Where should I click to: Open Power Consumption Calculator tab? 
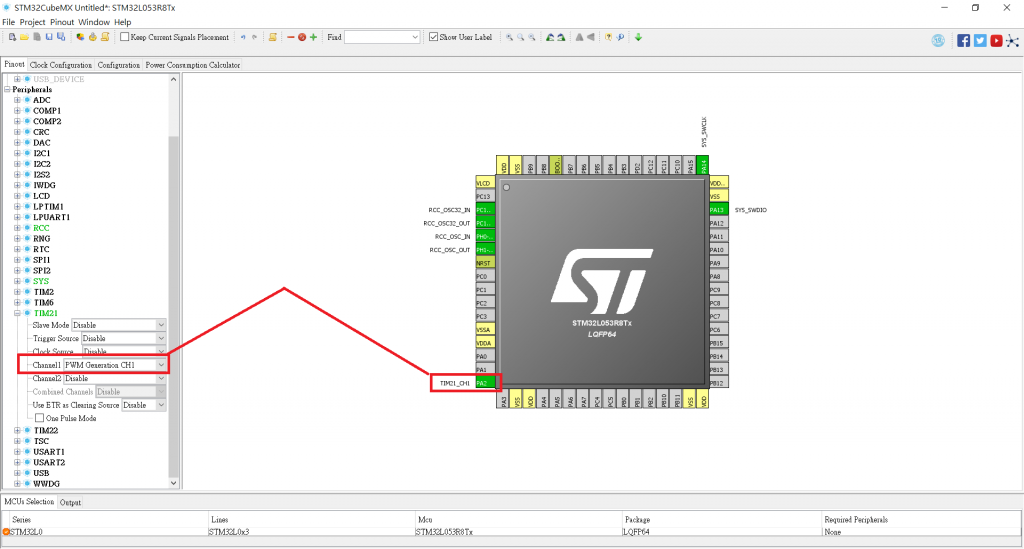[x=193, y=65]
